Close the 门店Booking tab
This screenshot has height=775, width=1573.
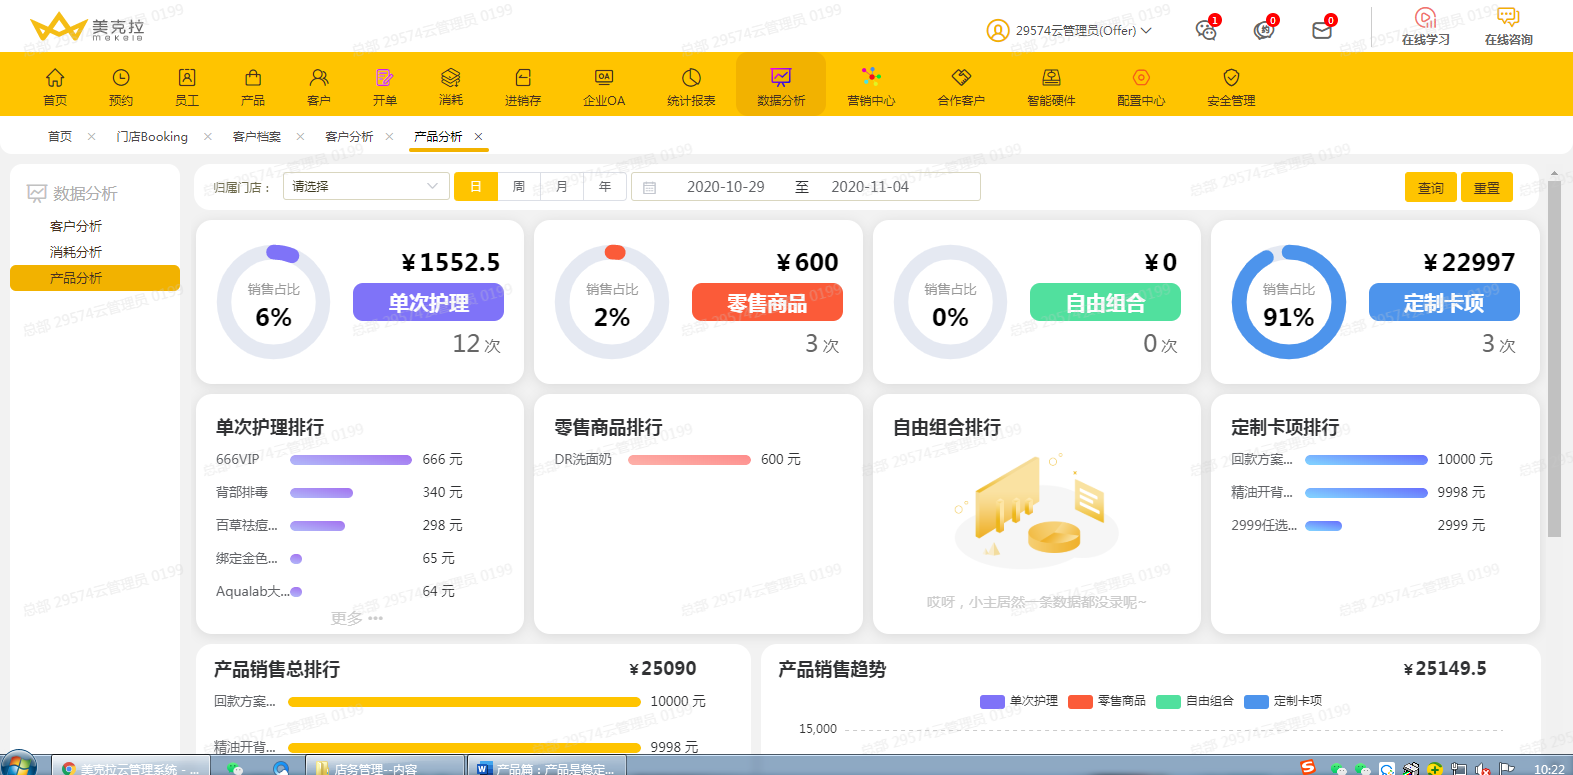tap(207, 136)
